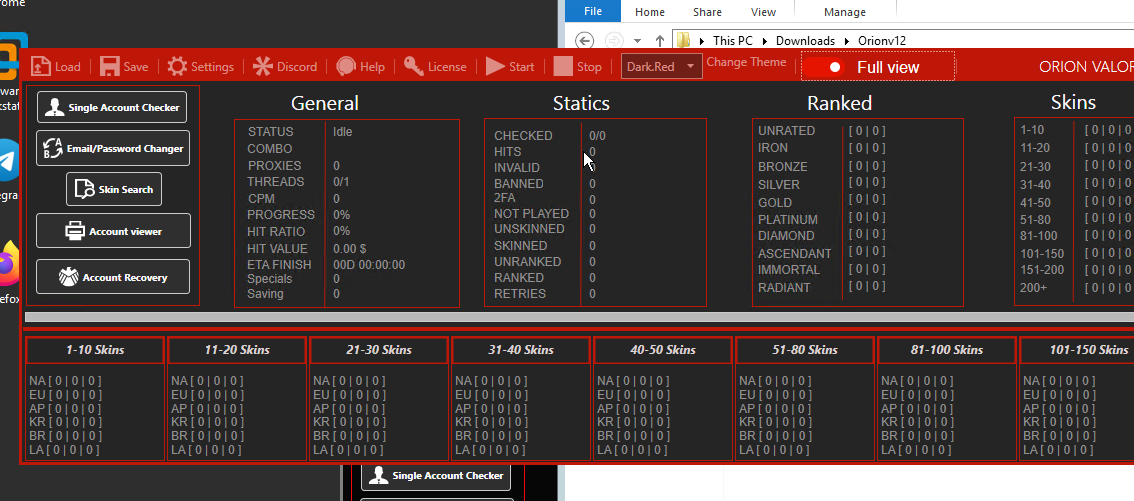Open the Dark.Red theme dropdown
This screenshot has width=1134, height=501.
[661, 67]
